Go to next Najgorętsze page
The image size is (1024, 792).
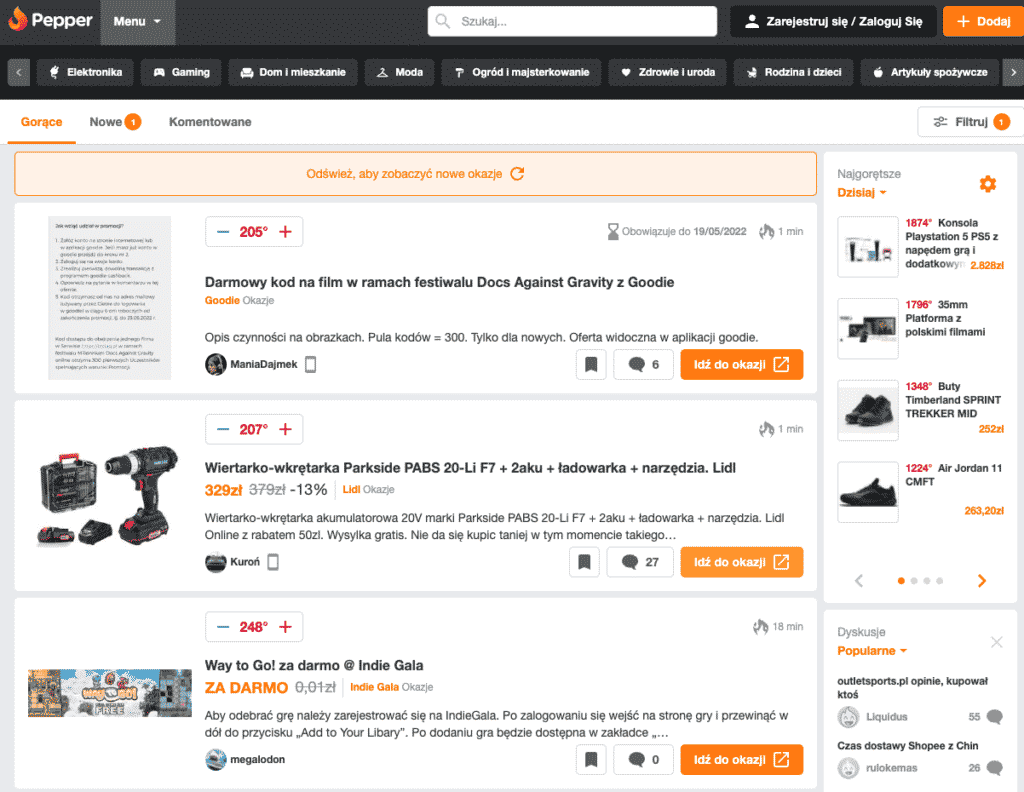[982, 580]
